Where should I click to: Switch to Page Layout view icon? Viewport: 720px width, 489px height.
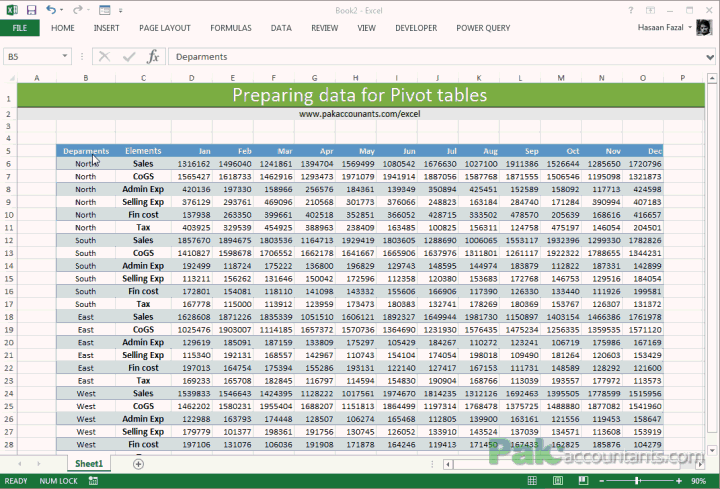[558, 481]
